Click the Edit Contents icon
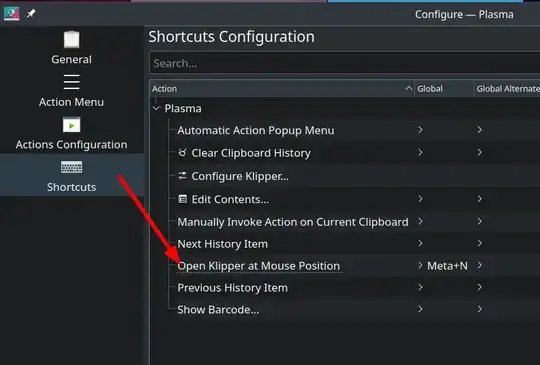 coord(182,199)
